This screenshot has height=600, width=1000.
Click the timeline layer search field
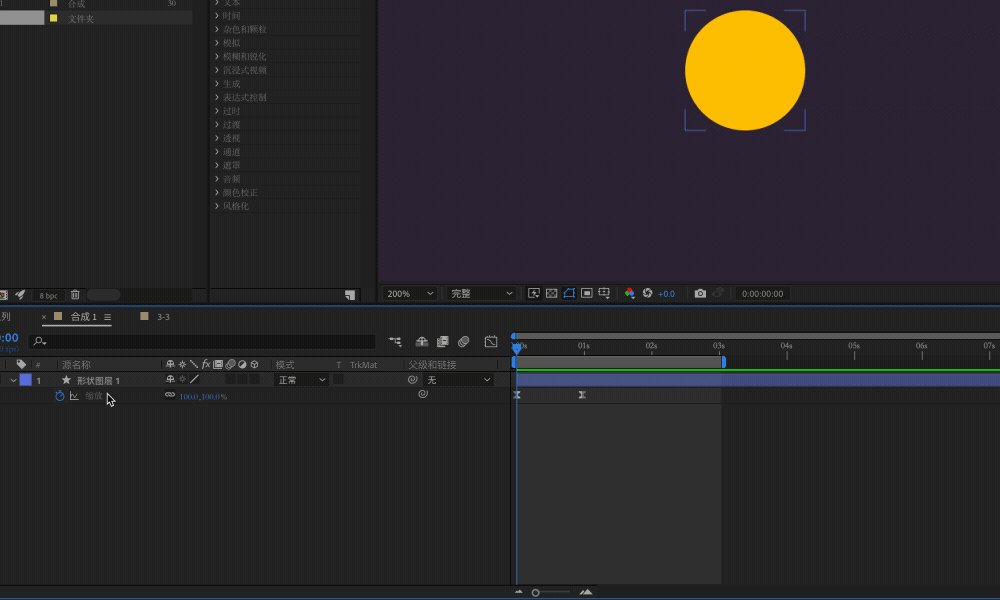[x=203, y=342]
